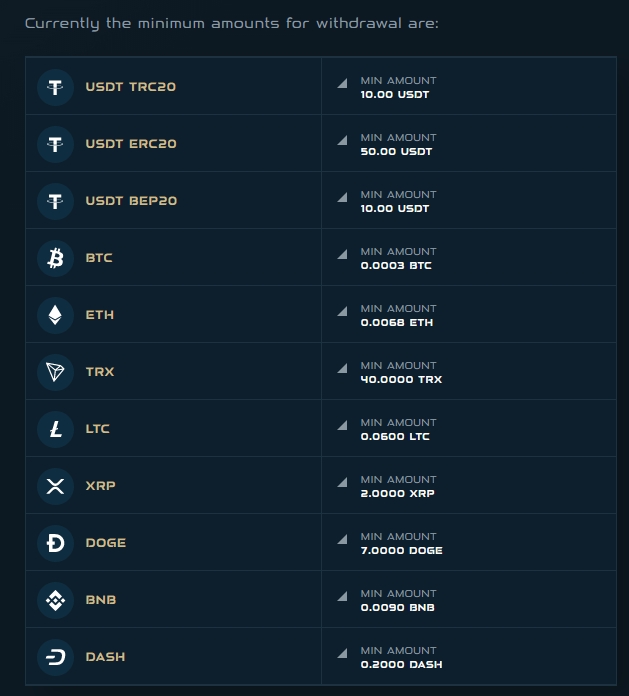
Task: Click the USDT ERC20 Tether icon
Action: [55, 144]
